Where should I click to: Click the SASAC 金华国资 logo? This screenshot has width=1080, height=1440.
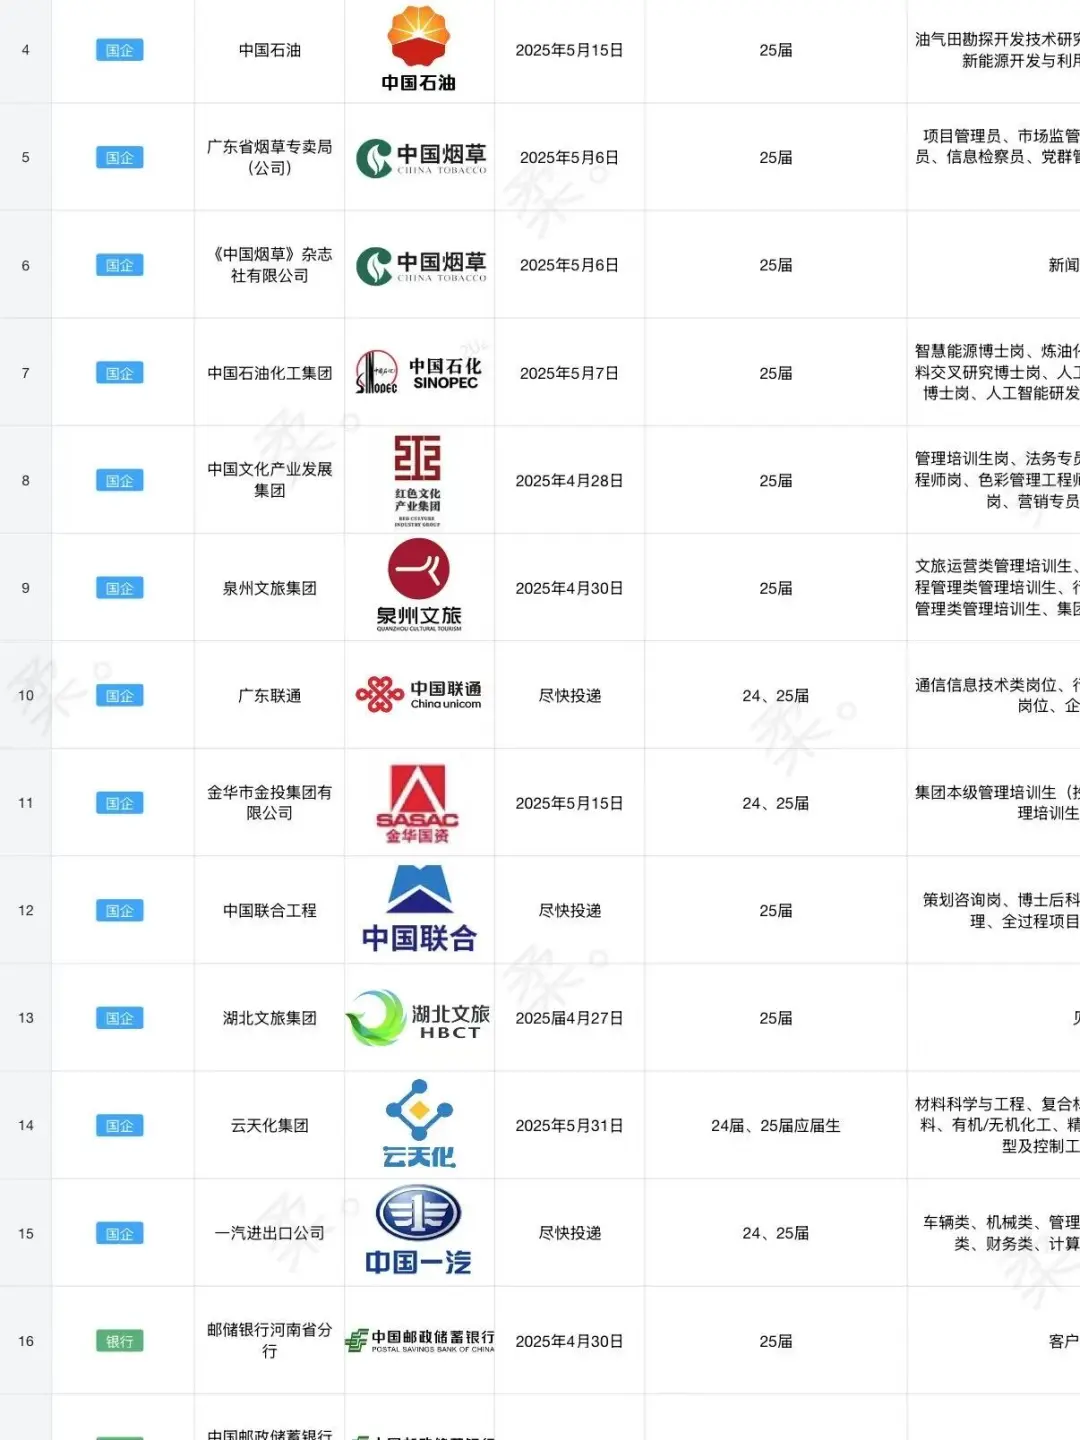[418, 803]
